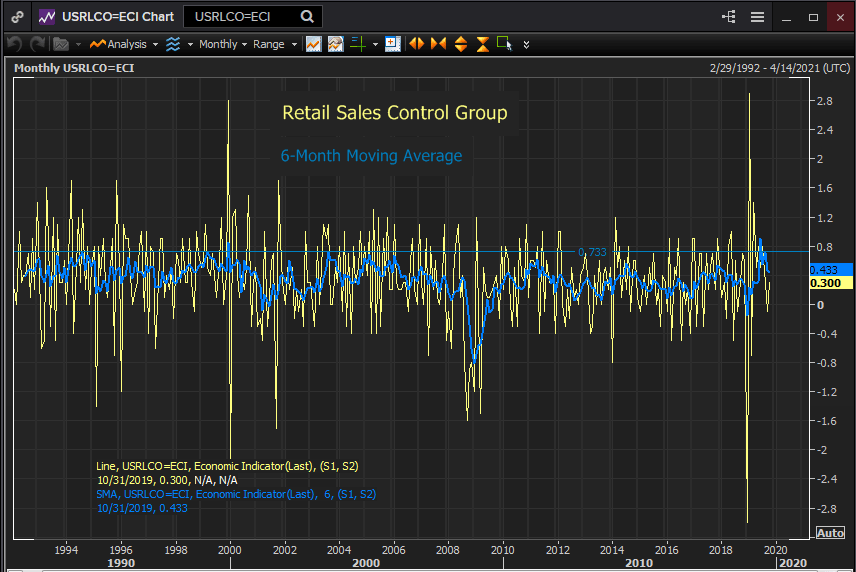Open the Monthly interval dropdown

[x=223, y=44]
